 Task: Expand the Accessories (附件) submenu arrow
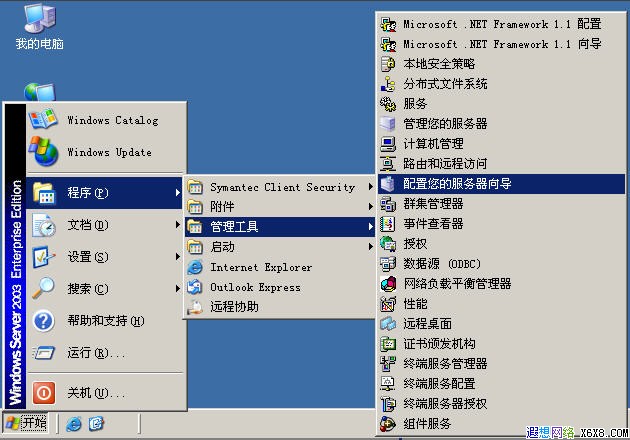point(370,207)
